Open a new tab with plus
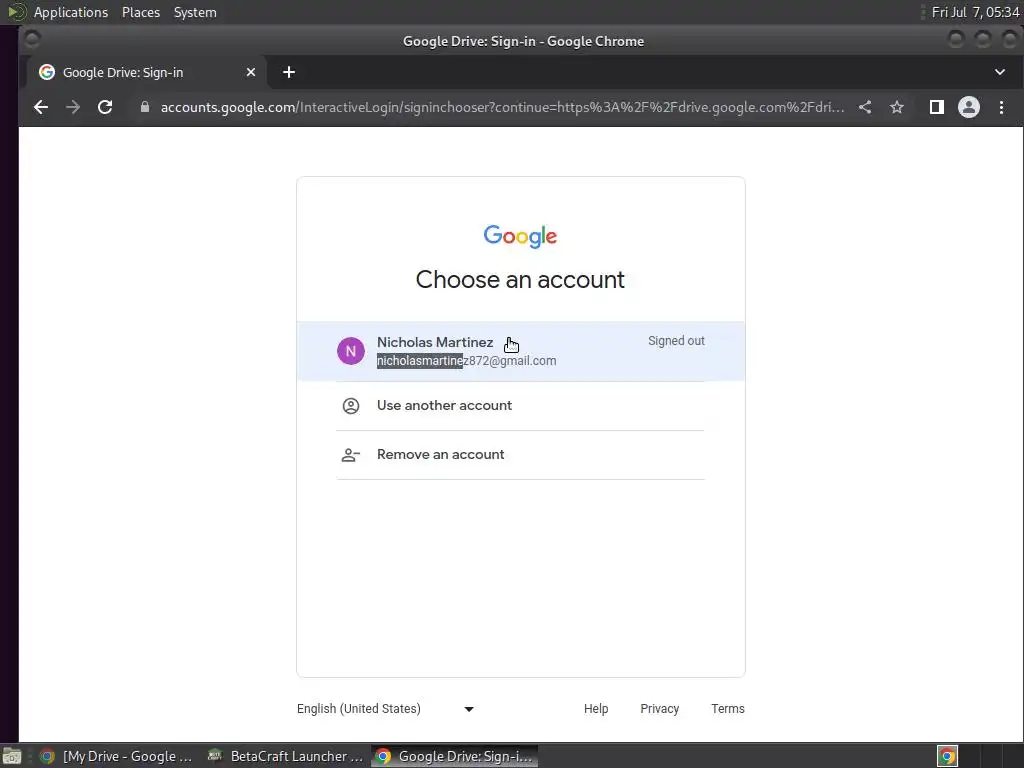This screenshot has width=1024, height=768. coord(289,72)
